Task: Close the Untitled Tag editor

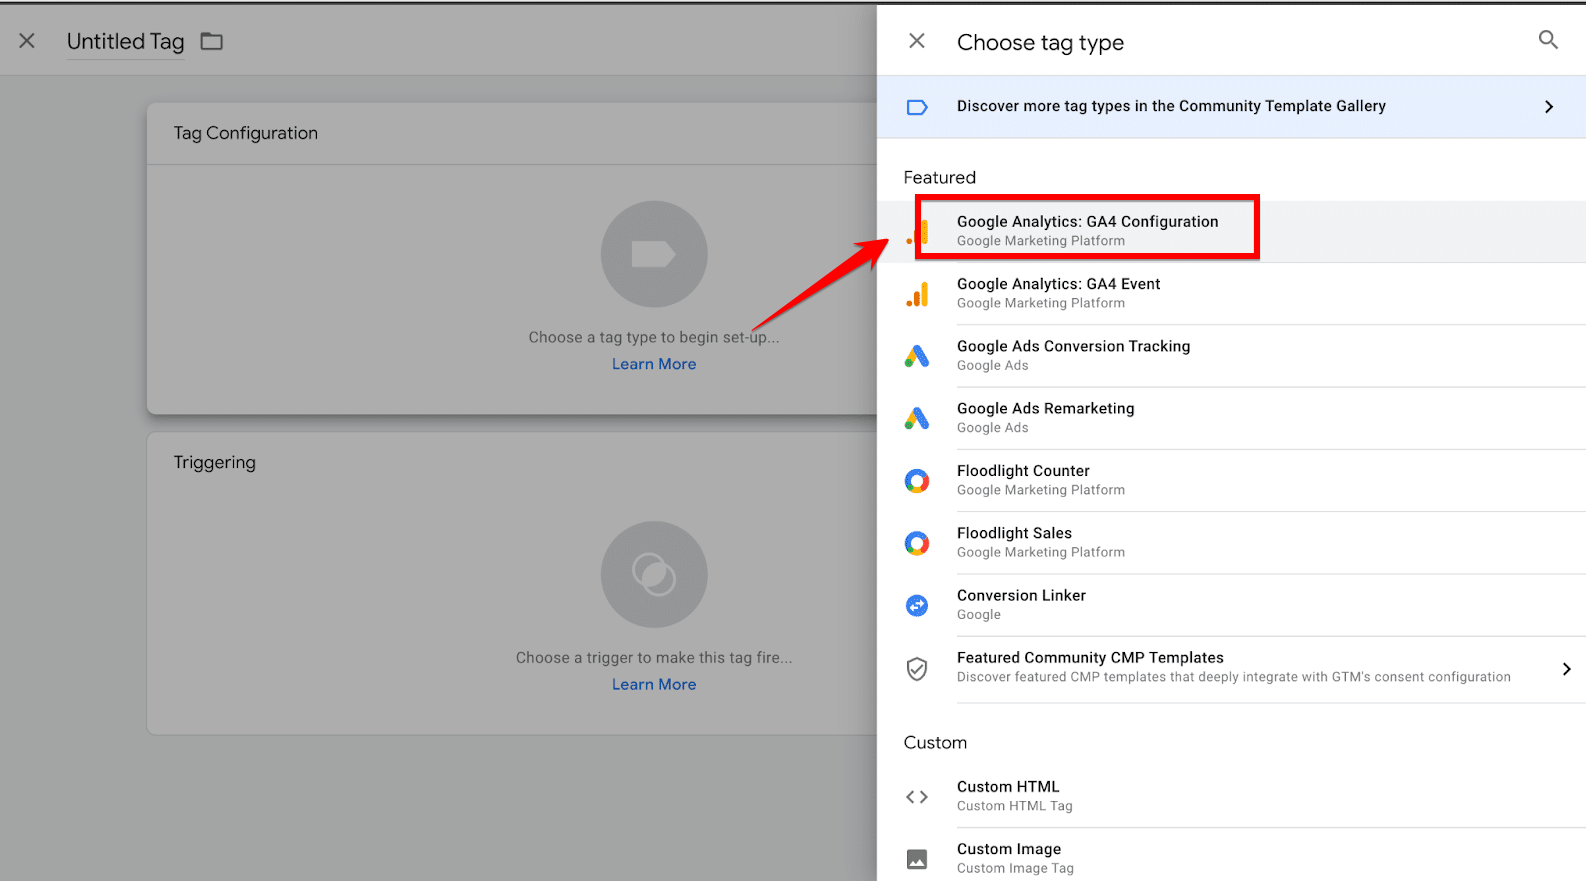Action: pos(27,41)
